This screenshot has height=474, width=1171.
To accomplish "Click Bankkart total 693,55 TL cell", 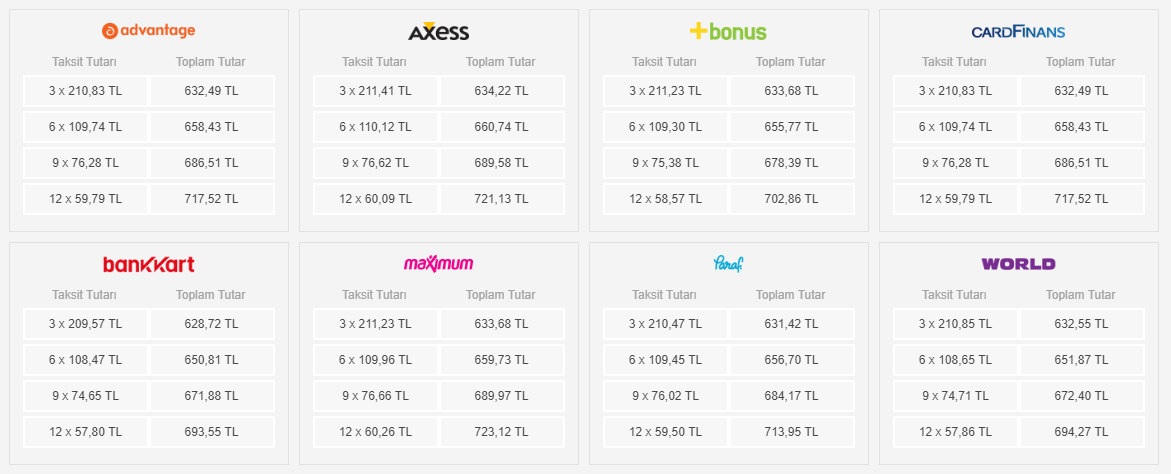I will 211,432.
